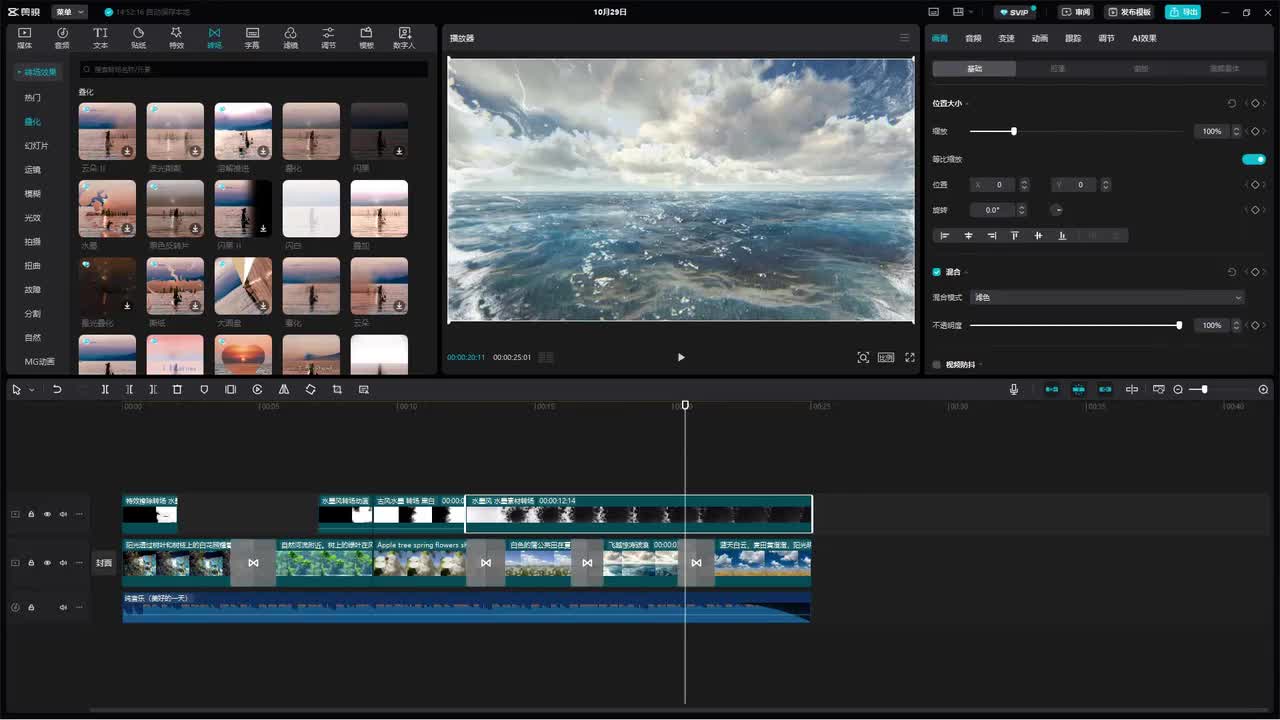Click the 不透明度 opacity slider handle
The width and height of the screenshot is (1280, 720).
pyautogui.click(x=1179, y=325)
